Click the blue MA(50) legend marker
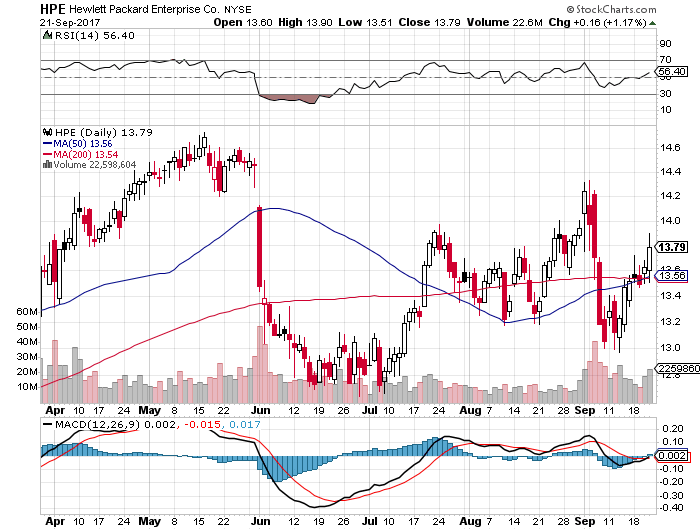This screenshot has width=700, height=530. click(46, 142)
